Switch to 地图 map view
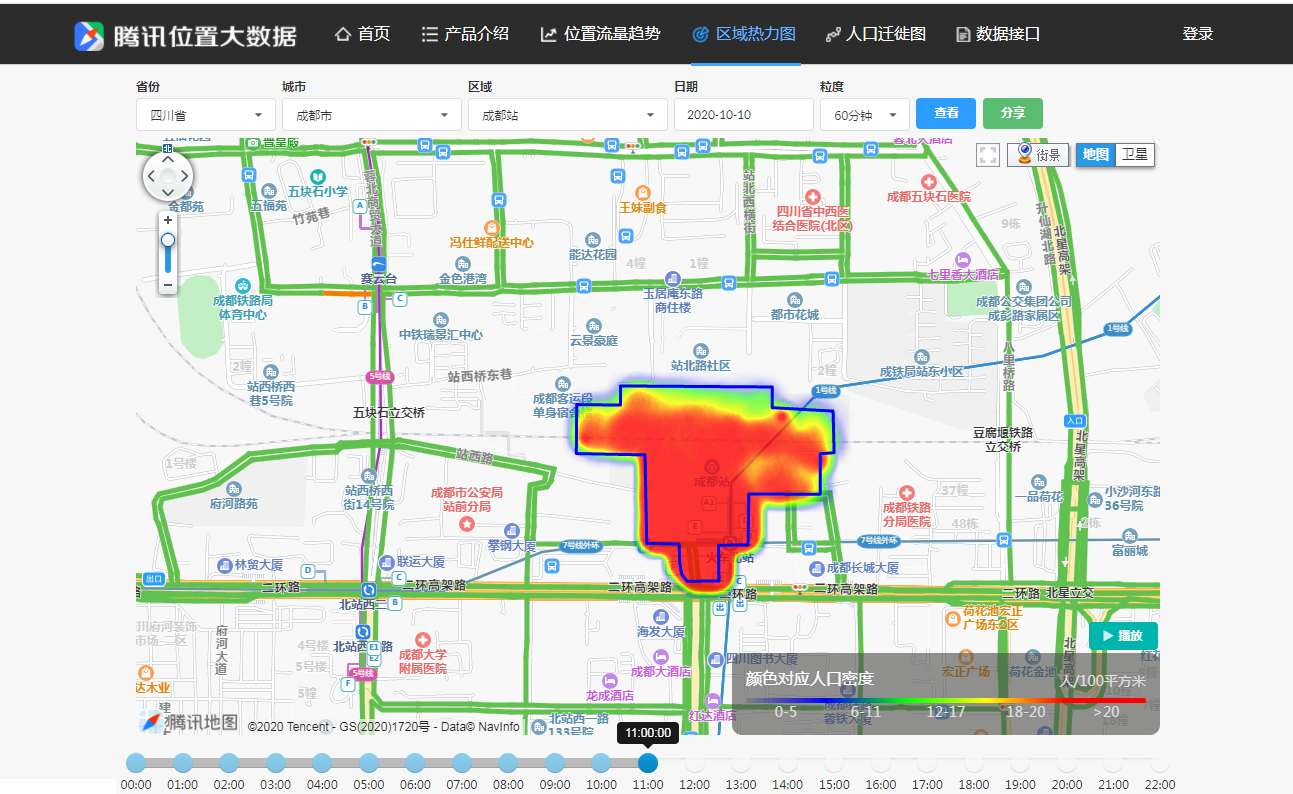The image size is (1293, 794). click(1096, 155)
